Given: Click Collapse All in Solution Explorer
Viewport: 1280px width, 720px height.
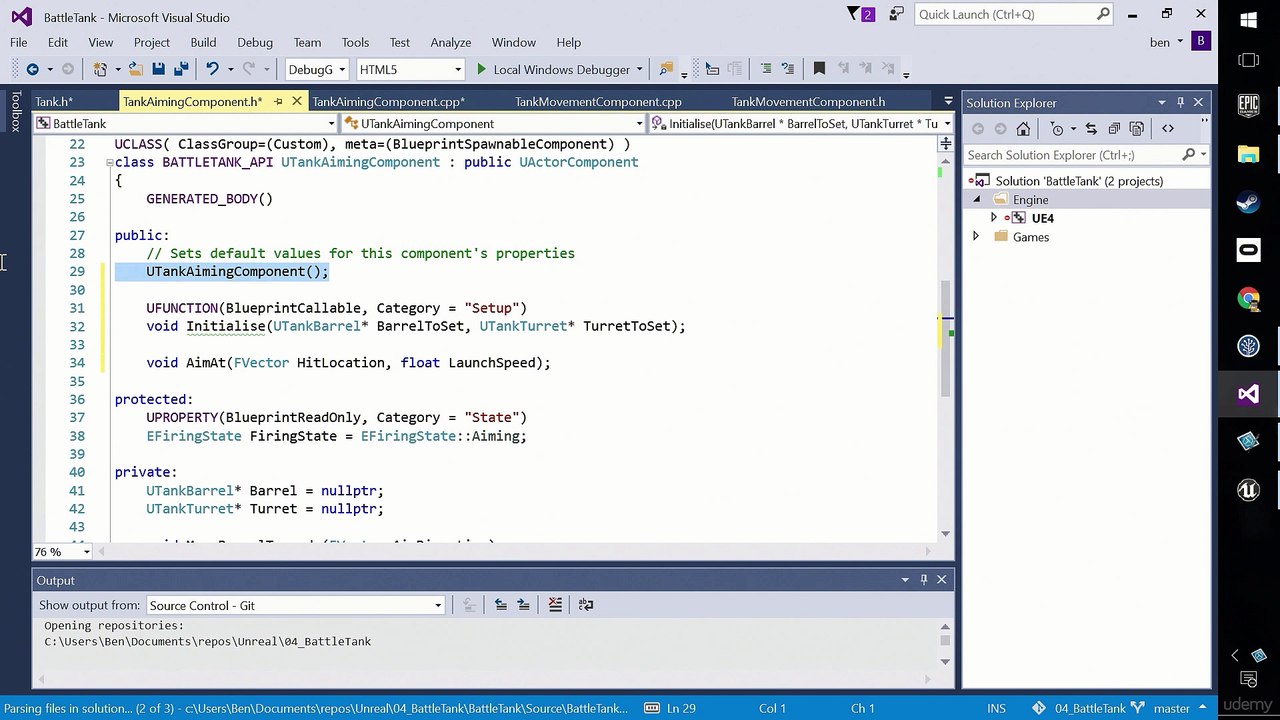Looking at the screenshot, I should tap(1114, 128).
